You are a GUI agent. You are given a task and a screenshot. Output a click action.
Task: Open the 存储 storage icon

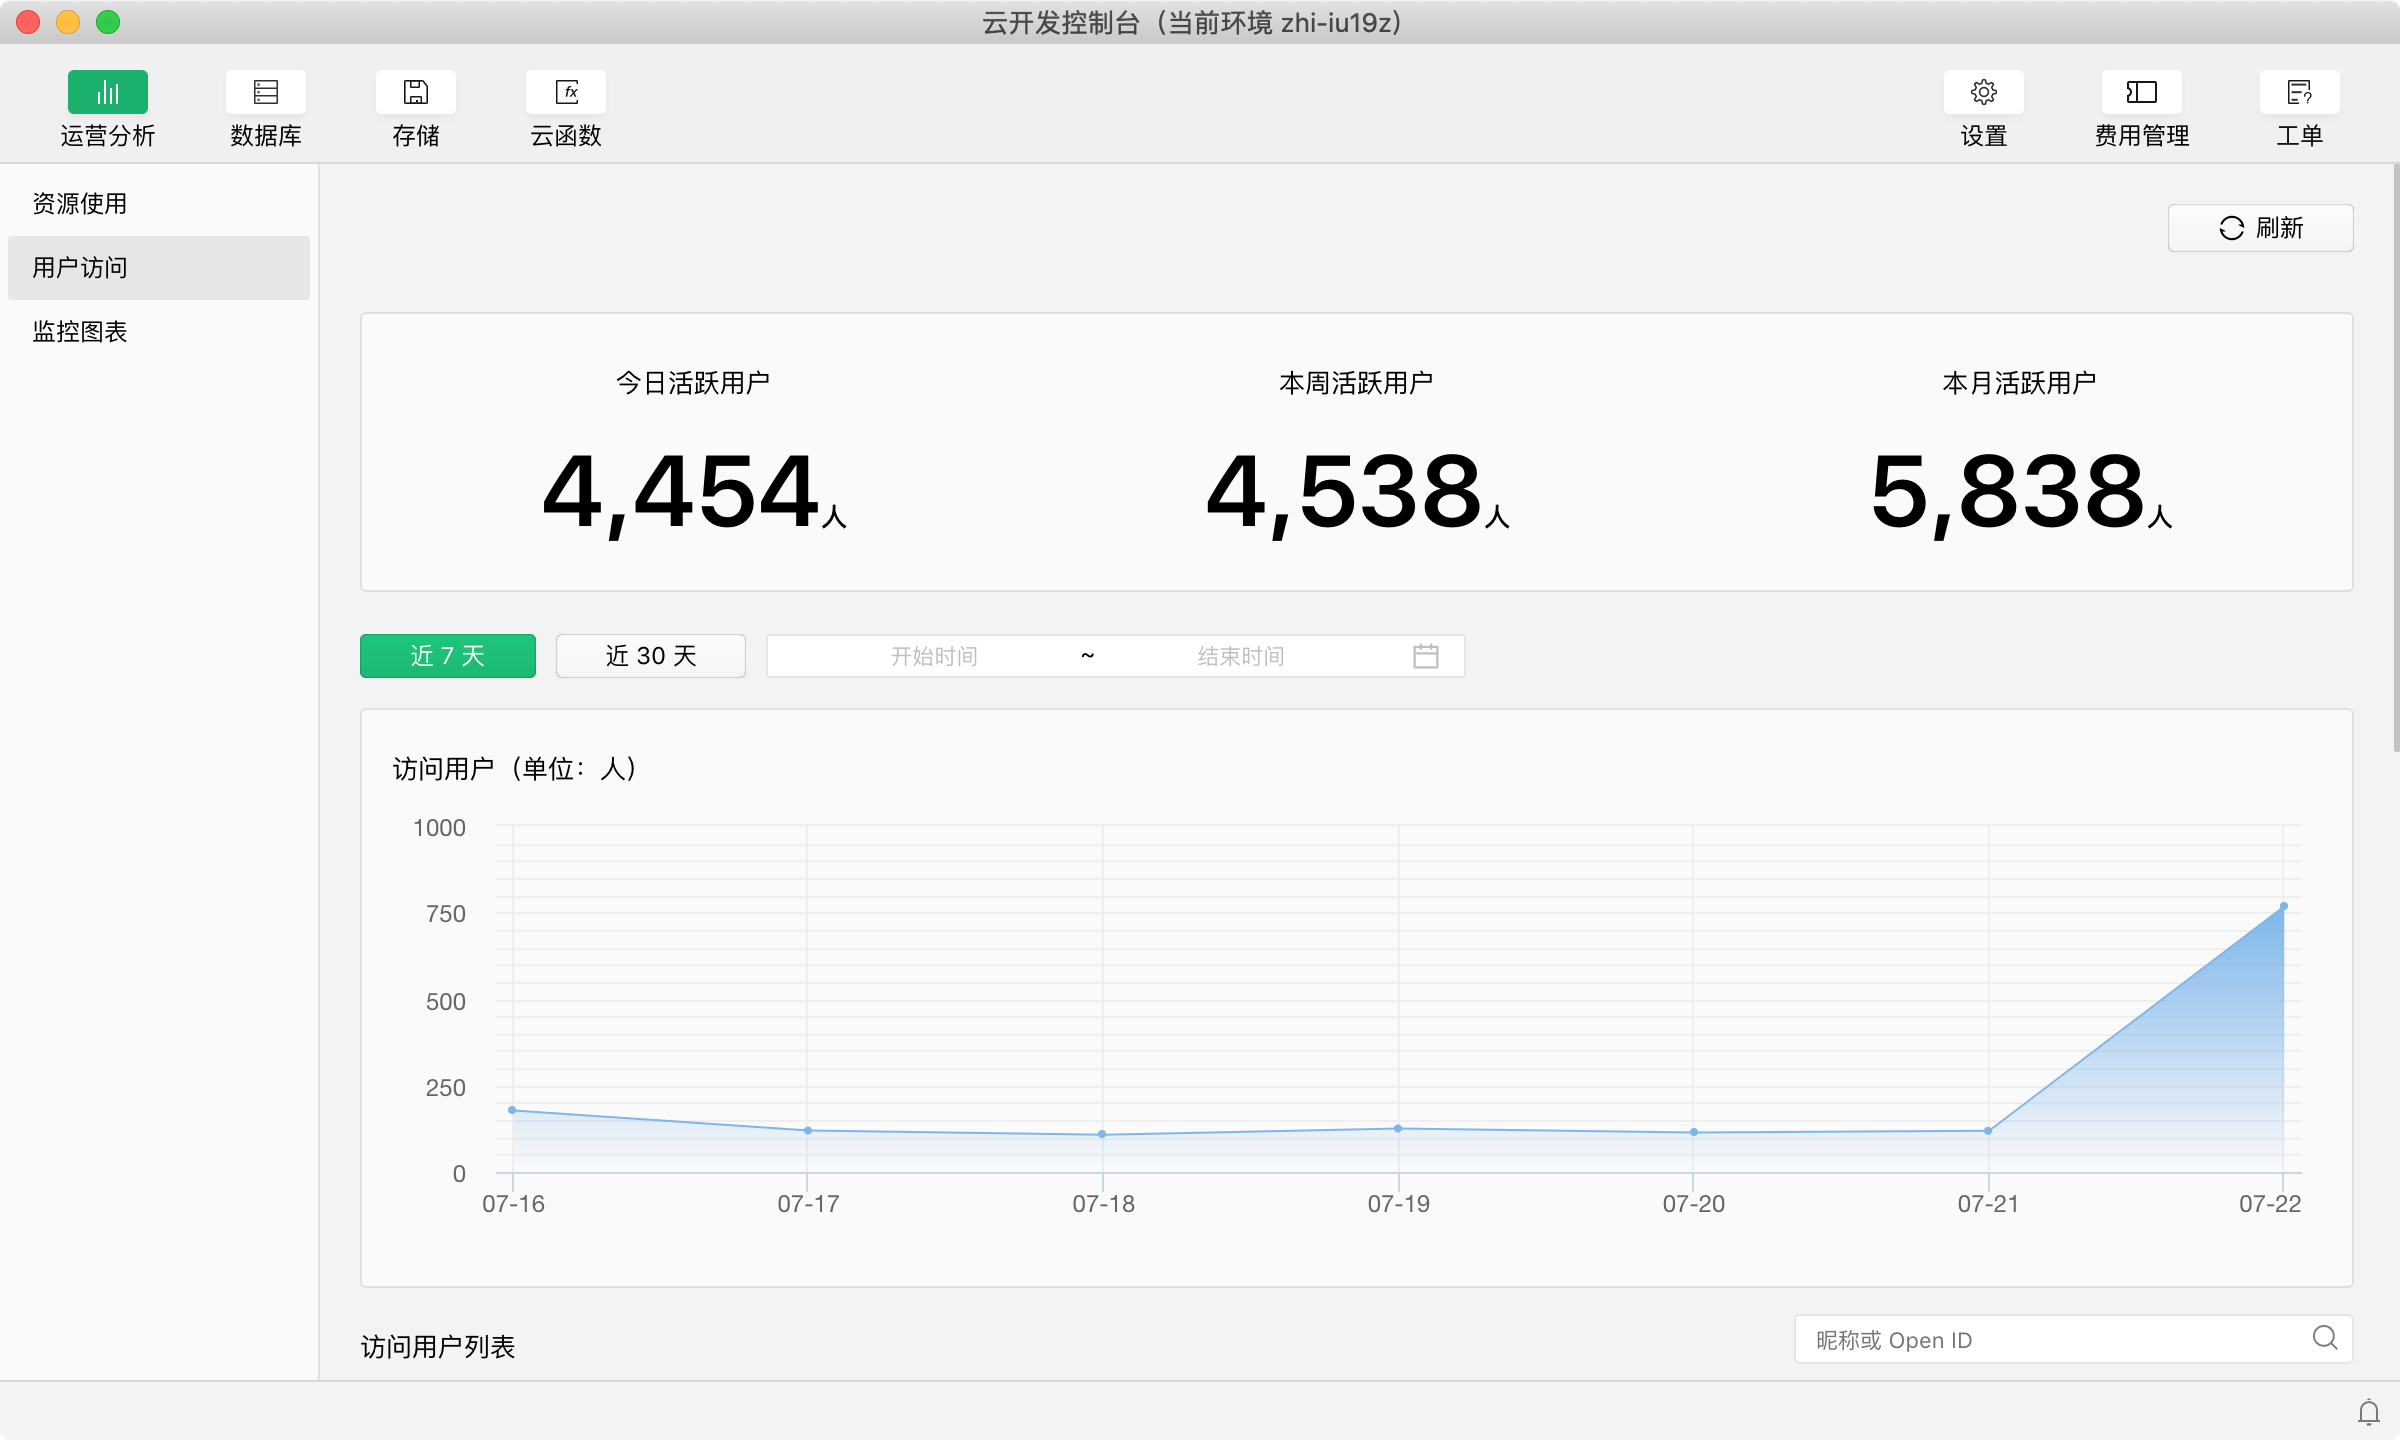[x=415, y=93]
